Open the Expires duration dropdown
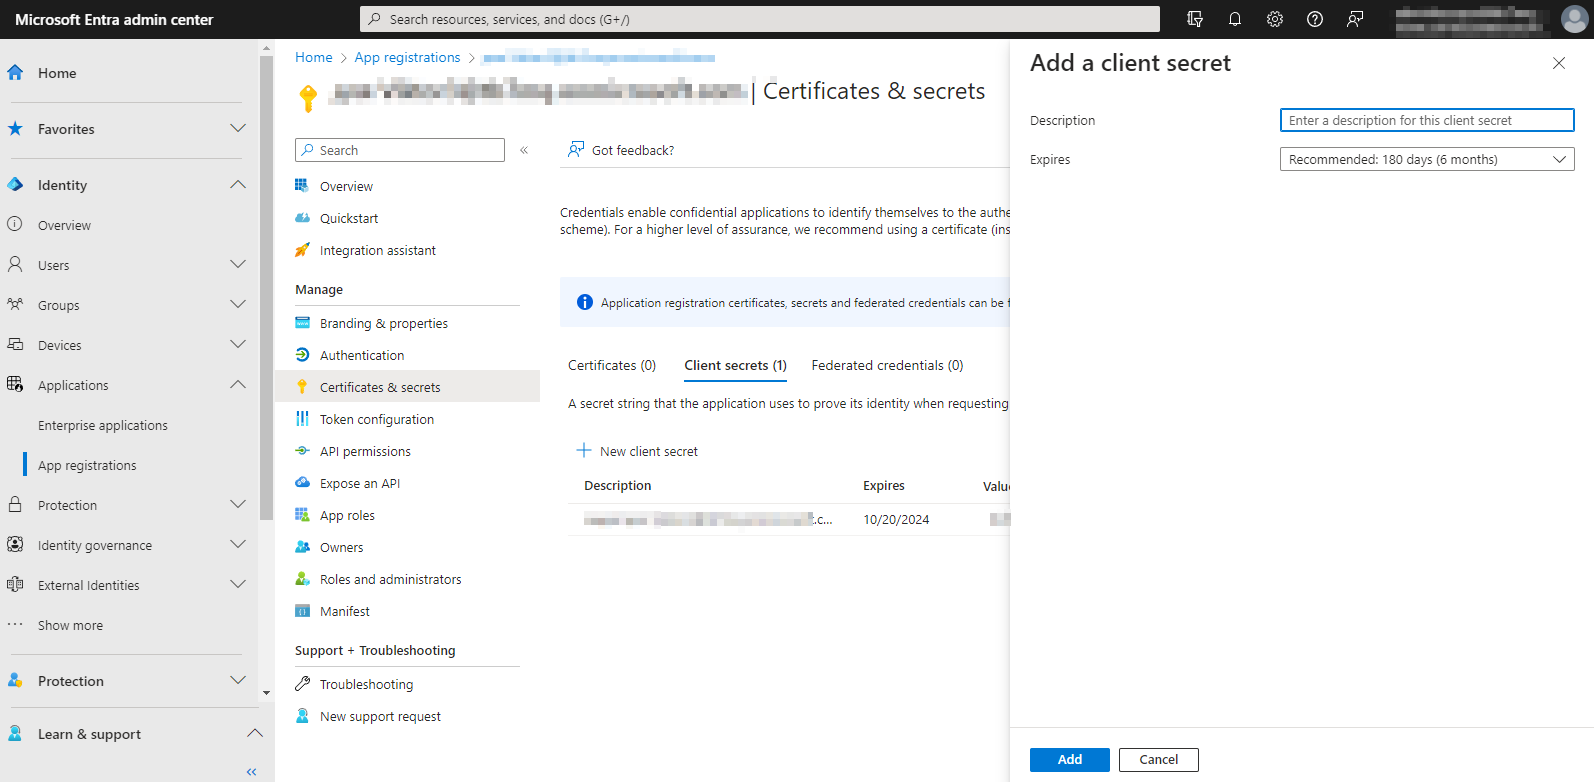The image size is (1594, 782). click(x=1427, y=159)
